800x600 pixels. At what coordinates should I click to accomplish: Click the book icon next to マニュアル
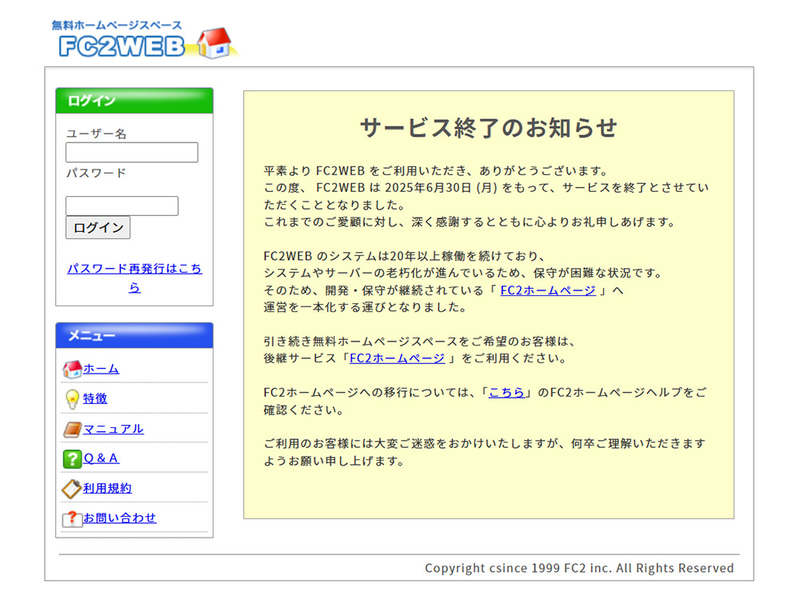tap(72, 430)
